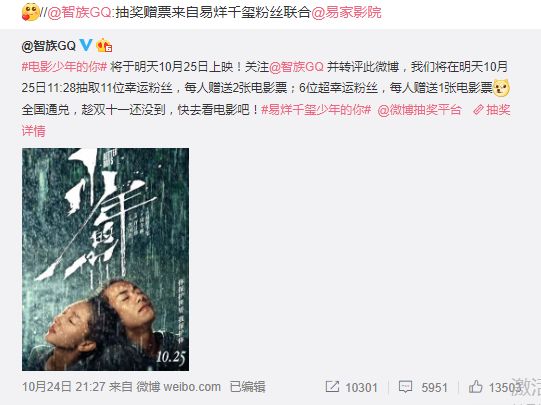The image size is (541, 405).
Task: Click the thumbs-up like icon
Action: pyautogui.click(x=476, y=386)
